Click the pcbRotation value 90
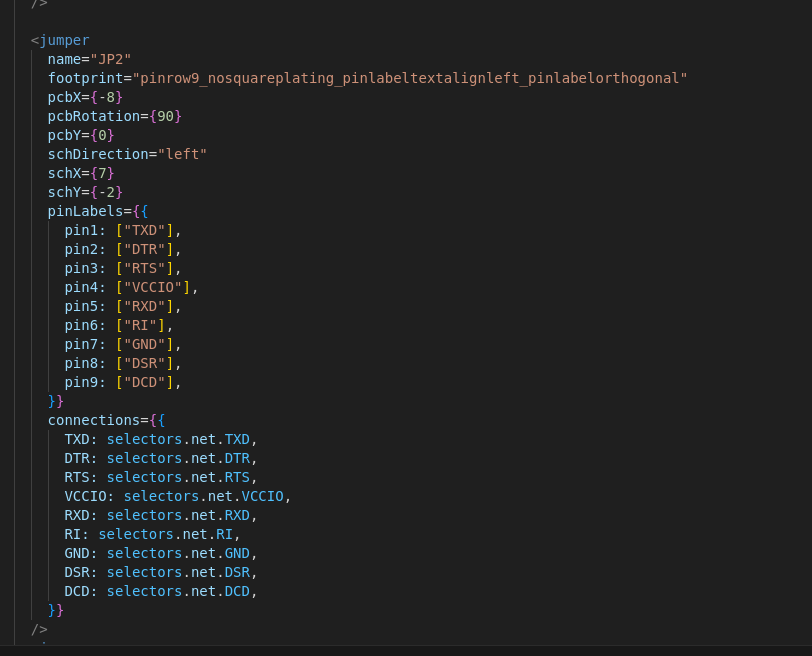812x656 pixels. coord(166,116)
